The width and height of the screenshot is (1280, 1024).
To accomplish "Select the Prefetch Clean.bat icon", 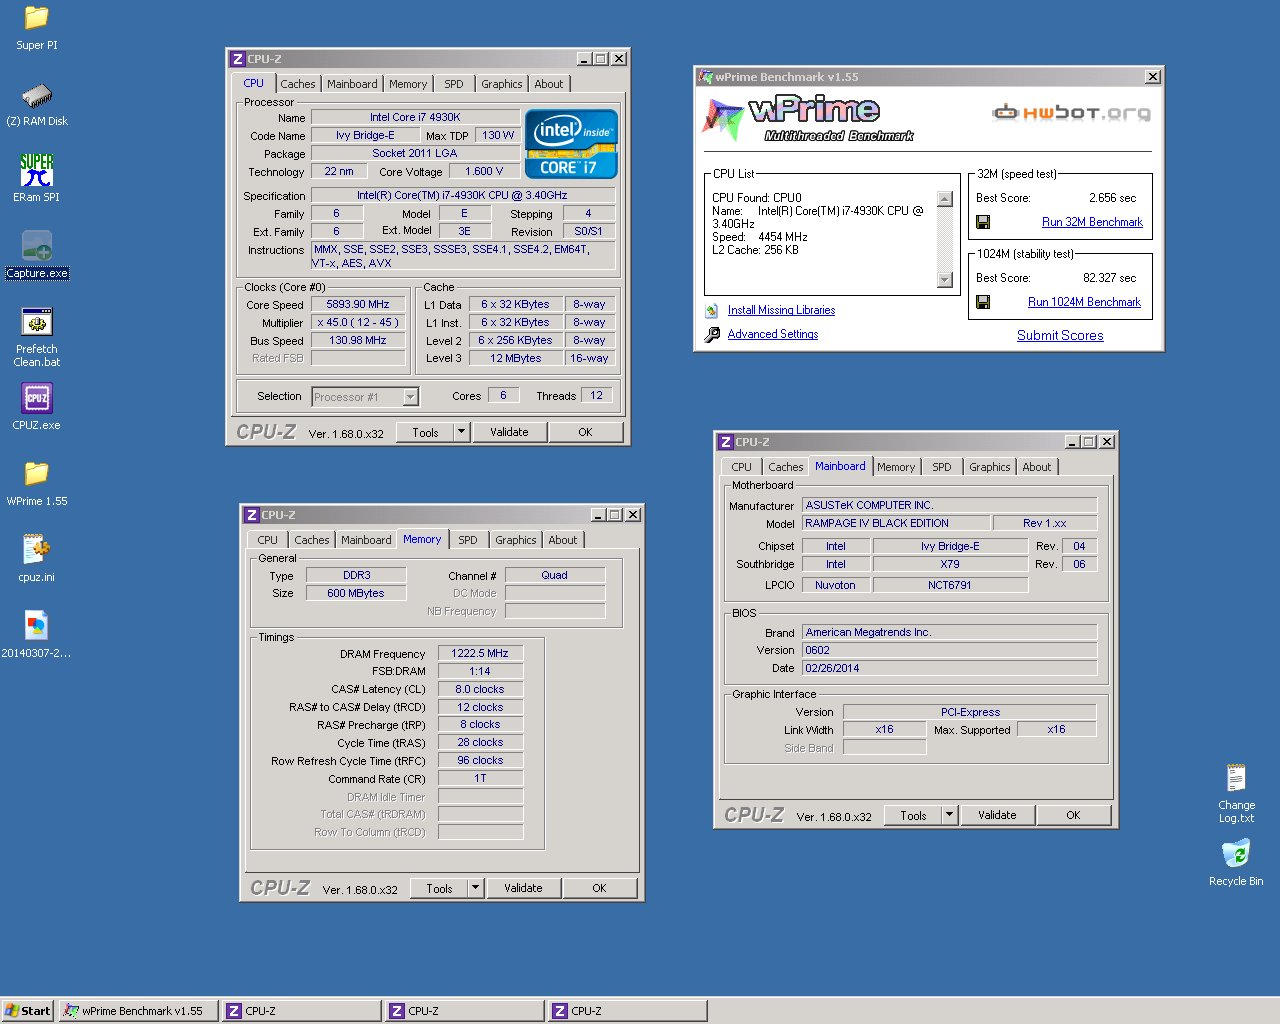I will (x=37, y=323).
